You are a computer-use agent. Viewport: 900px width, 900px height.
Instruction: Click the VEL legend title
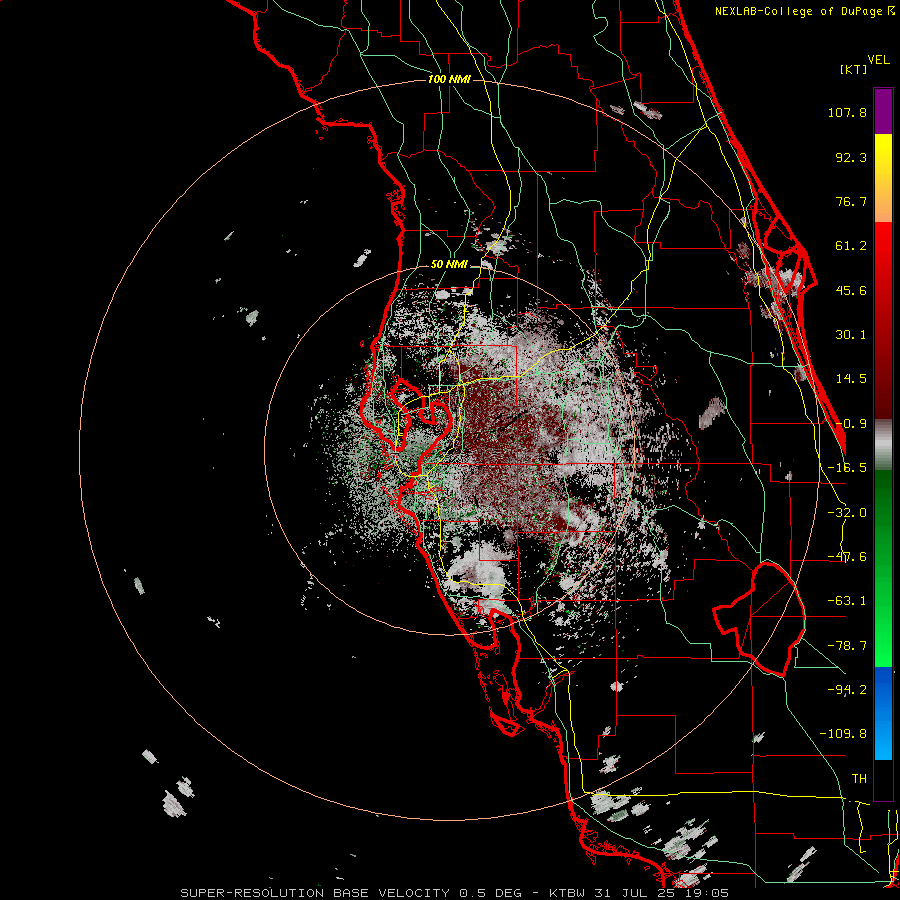tap(878, 60)
